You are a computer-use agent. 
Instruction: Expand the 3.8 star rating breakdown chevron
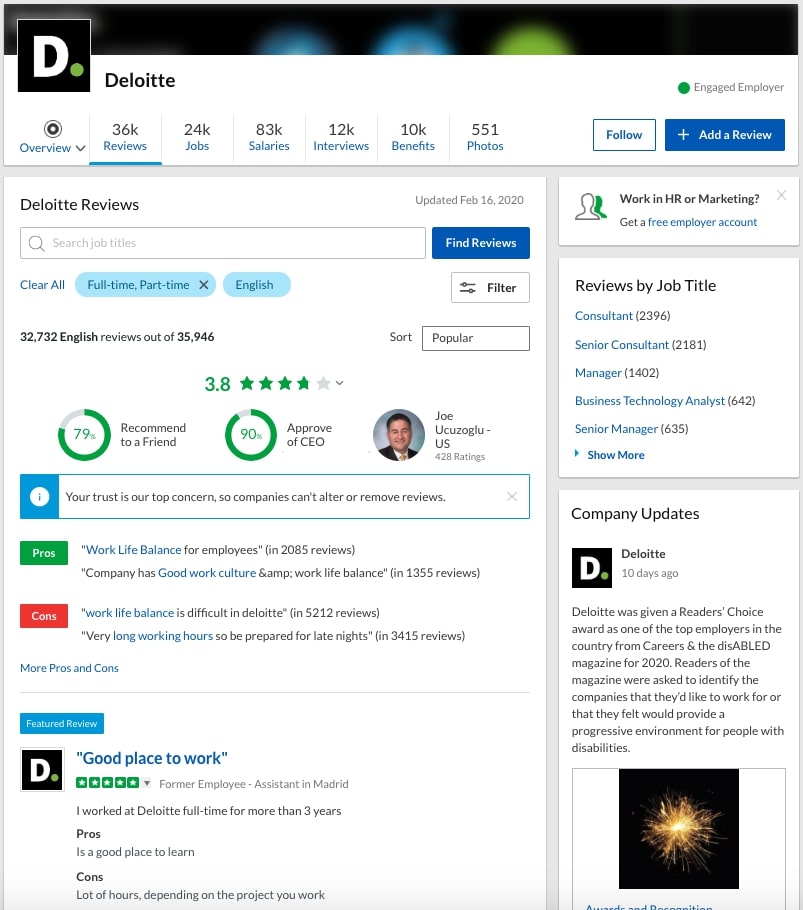tap(339, 383)
